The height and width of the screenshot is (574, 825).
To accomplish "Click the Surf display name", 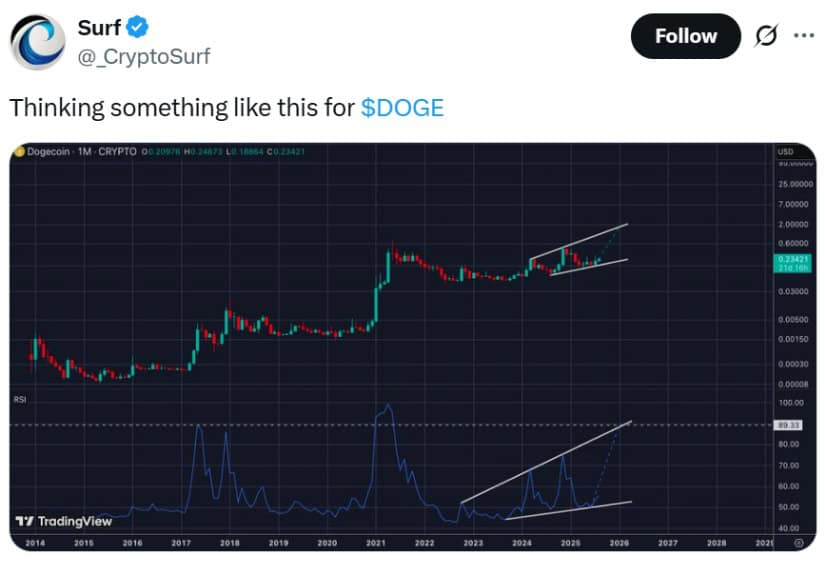I will 99,27.
